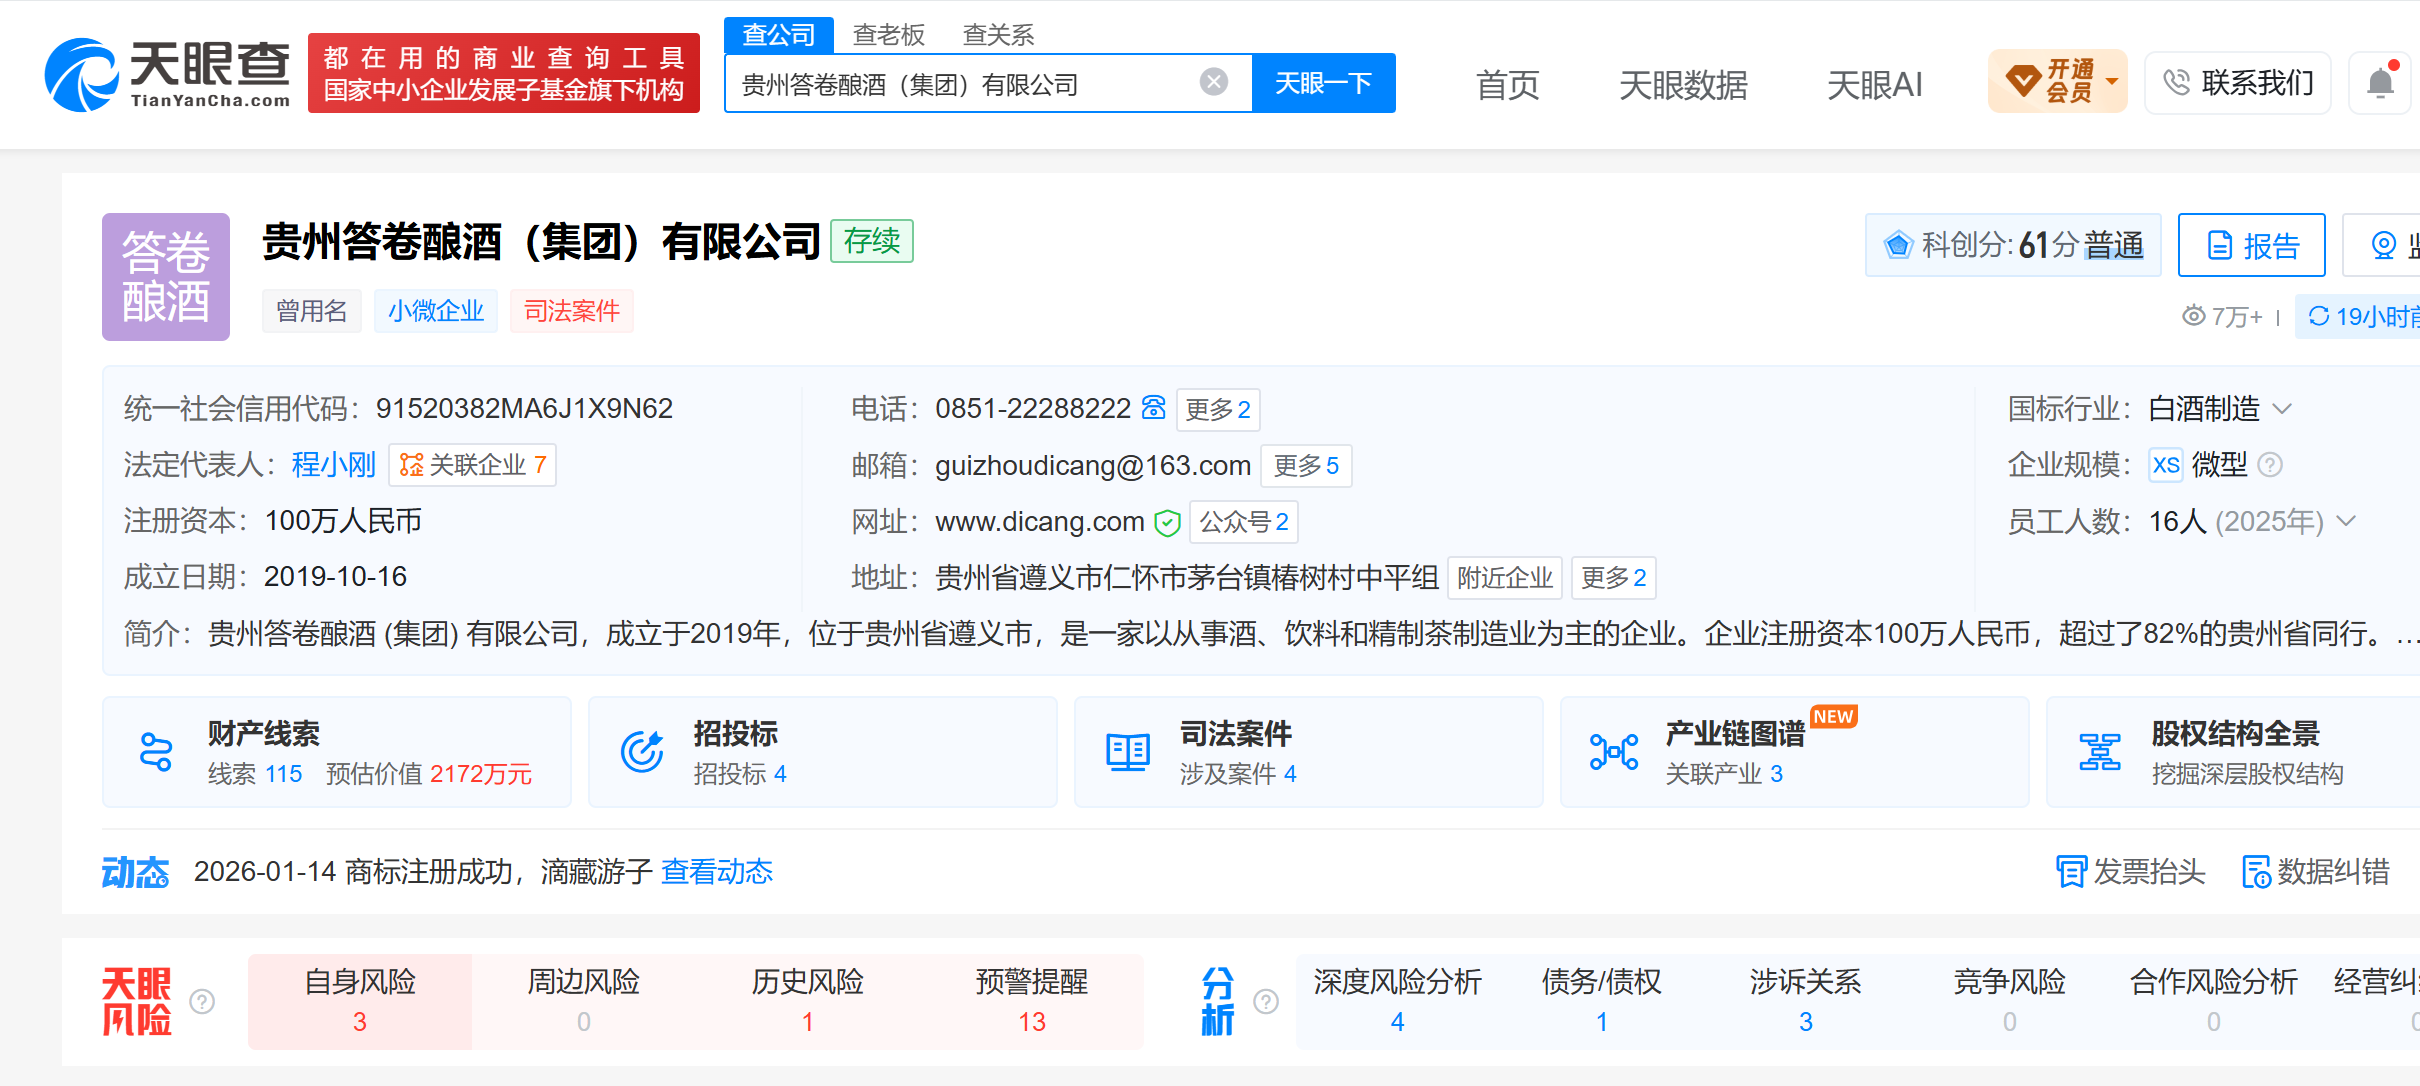Show more addresses 更多2
Image resolution: width=2420 pixels, height=1086 pixels.
pos(1614,578)
